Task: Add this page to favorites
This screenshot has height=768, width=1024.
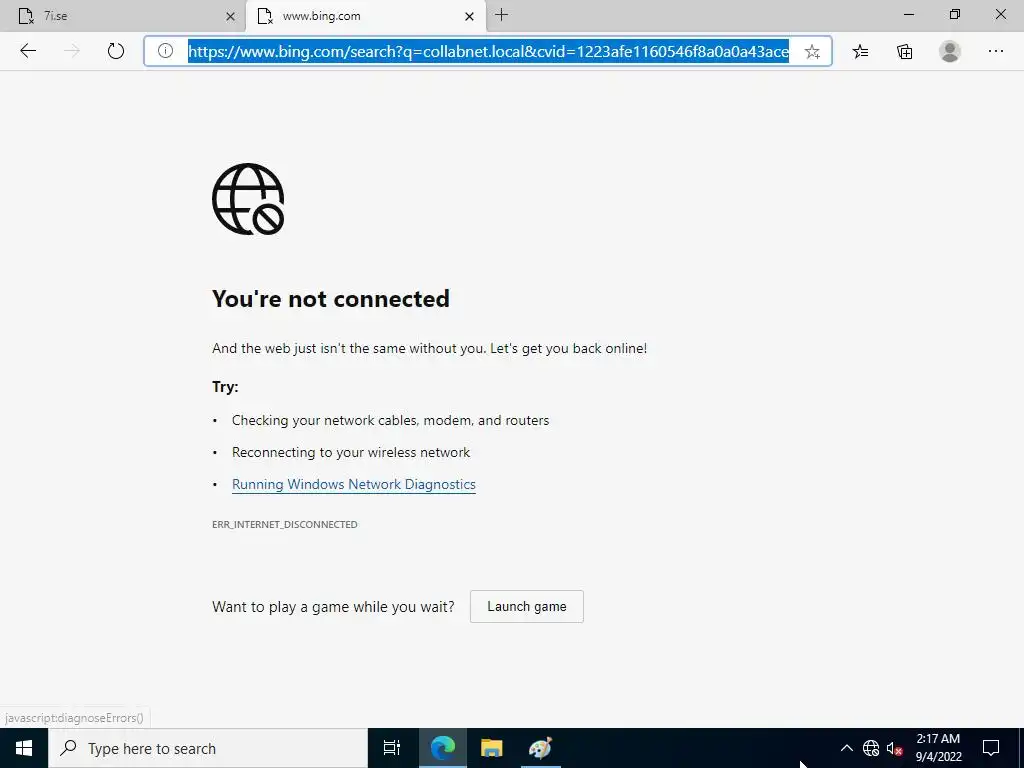Action: coord(812,52)
